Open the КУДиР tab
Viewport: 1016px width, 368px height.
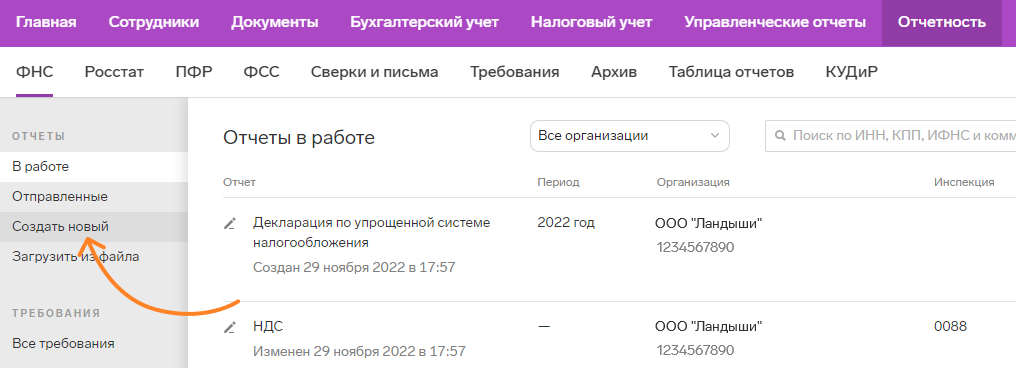[851, 72]
